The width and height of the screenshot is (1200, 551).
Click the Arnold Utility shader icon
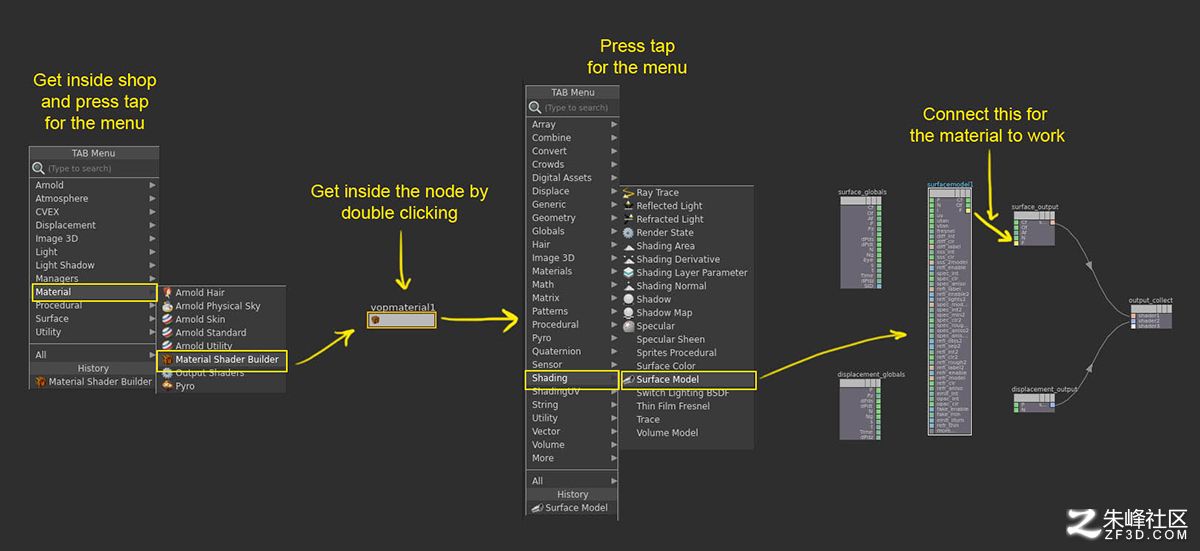coord(167,345)
